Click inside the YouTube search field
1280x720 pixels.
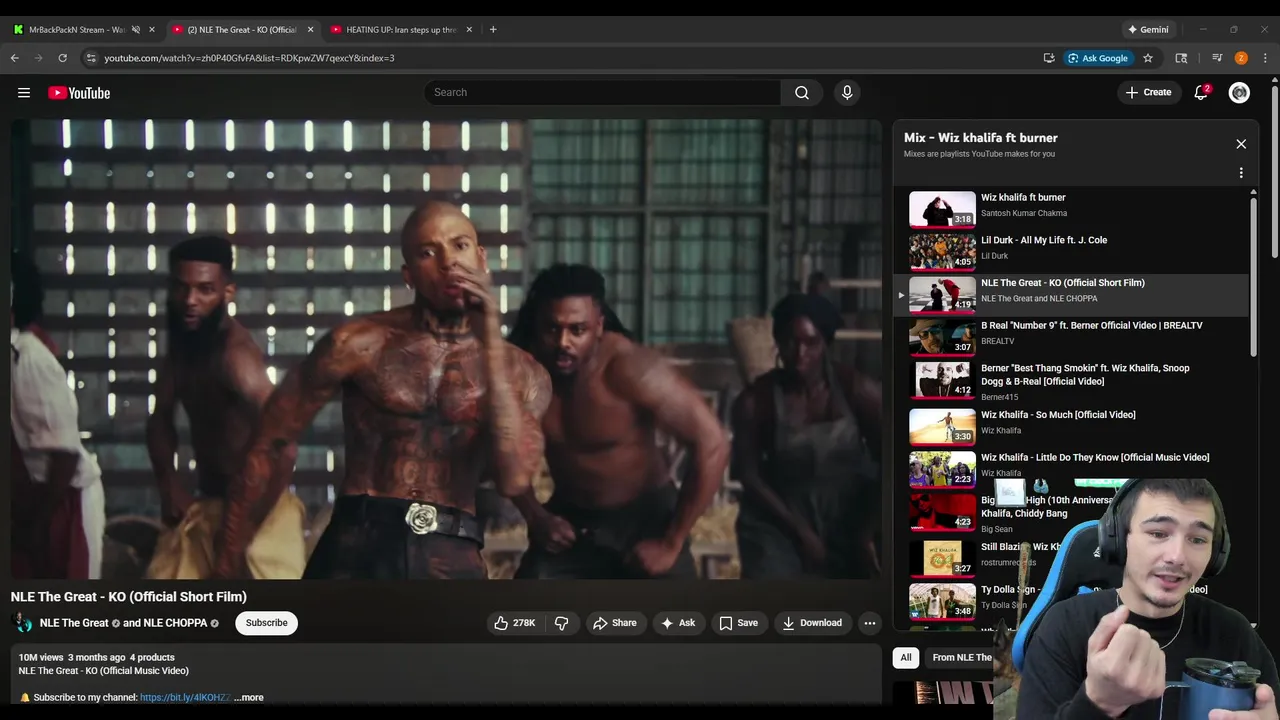(603, 93)
